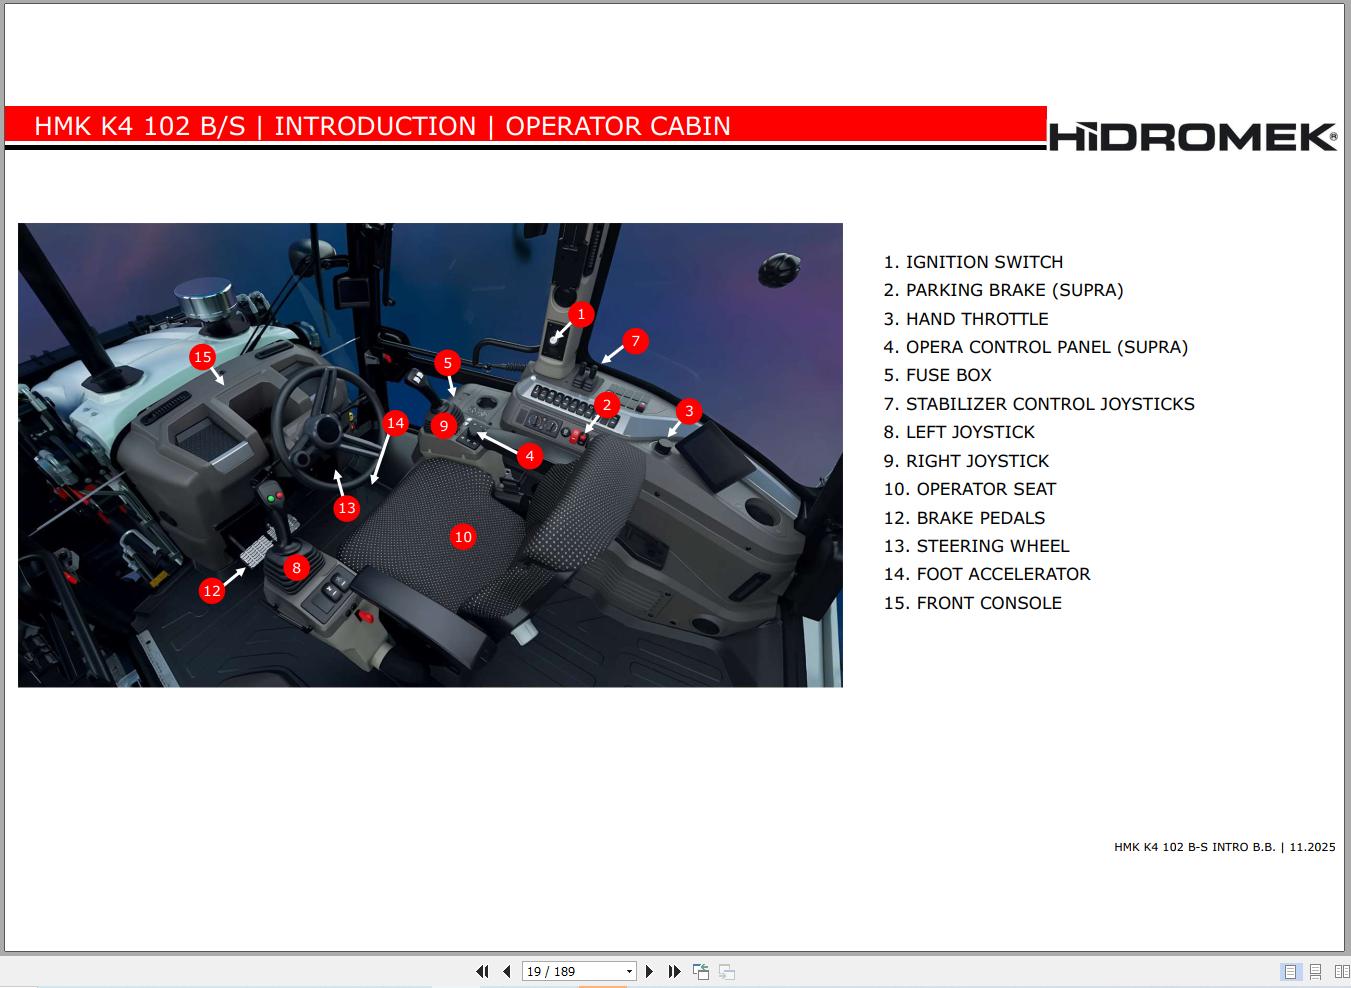Click the text '14. FOOT ACCELERATOR'
This screenshot has width=1351, height=988.
[987, 574]
